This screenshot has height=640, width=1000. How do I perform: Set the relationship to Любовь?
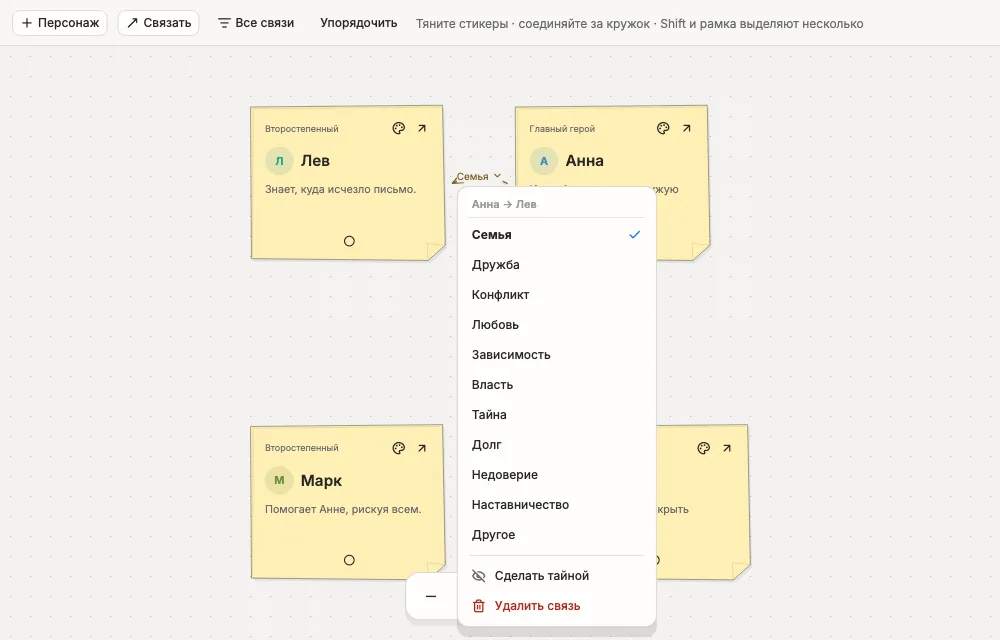click(557, 324)
